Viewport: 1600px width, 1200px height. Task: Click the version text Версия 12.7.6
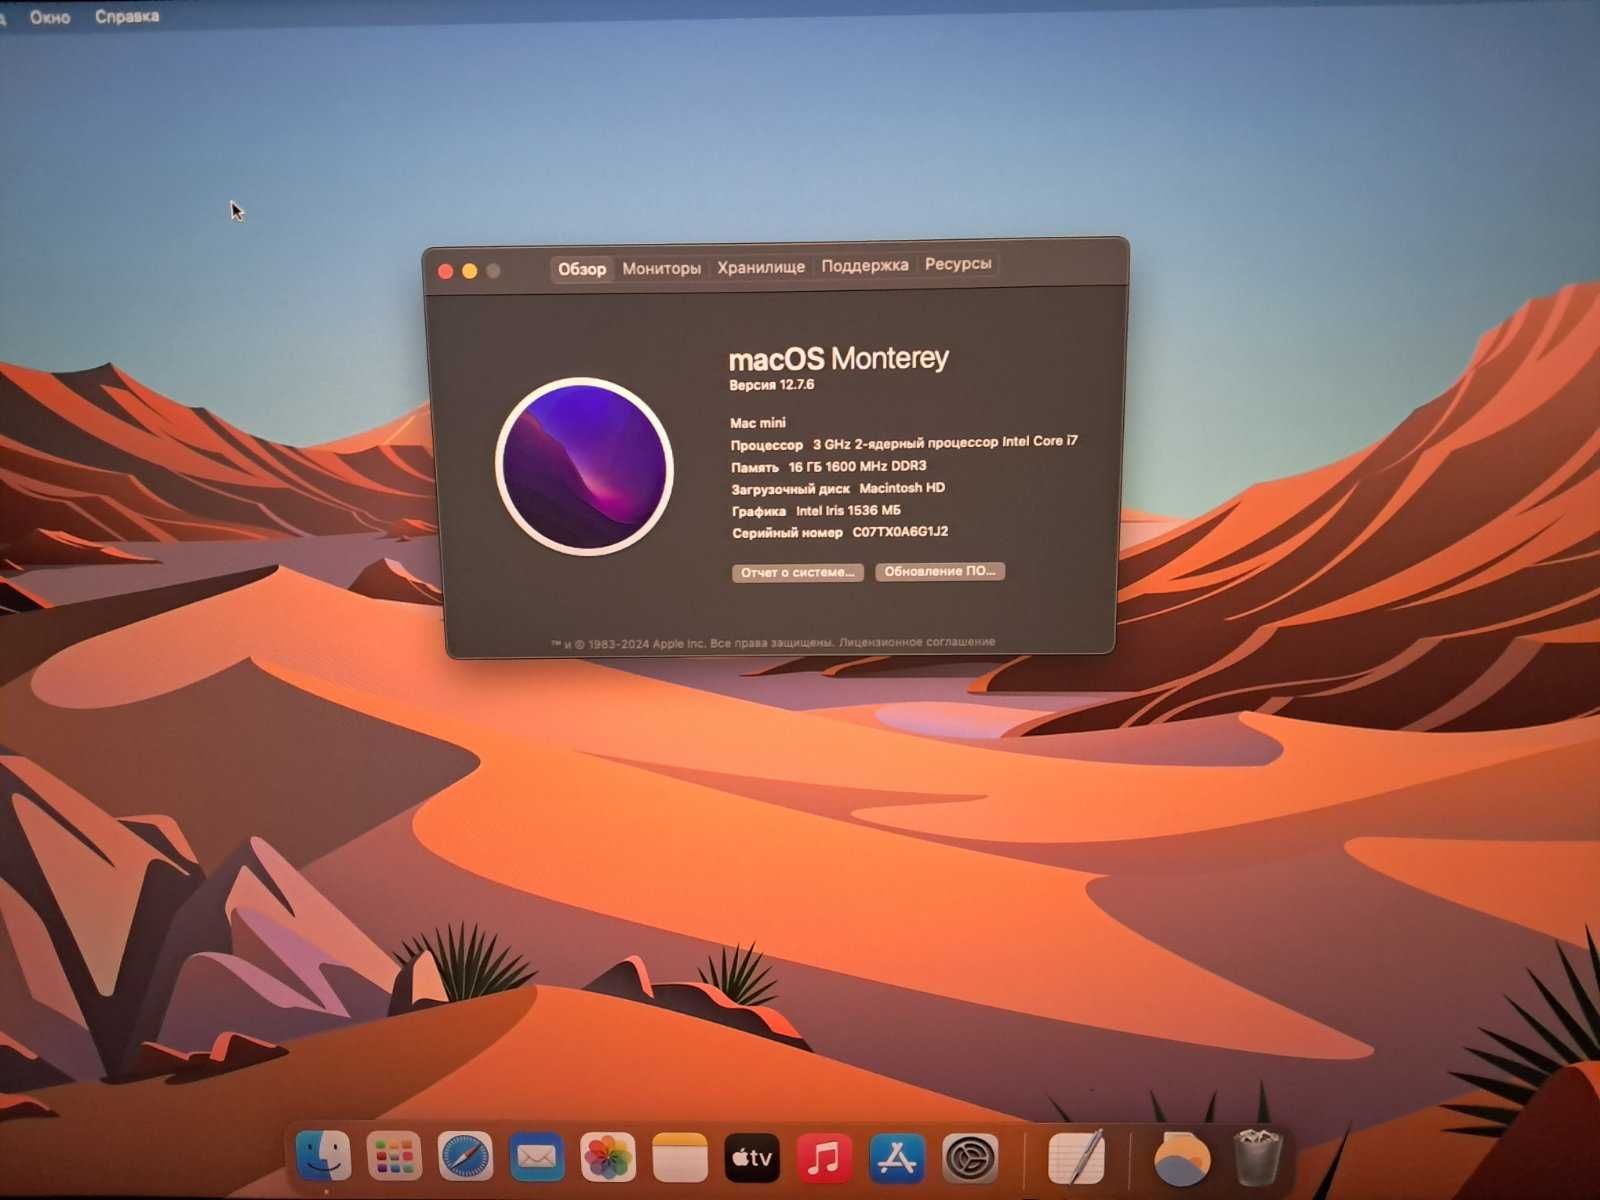[x=771, y=385]
